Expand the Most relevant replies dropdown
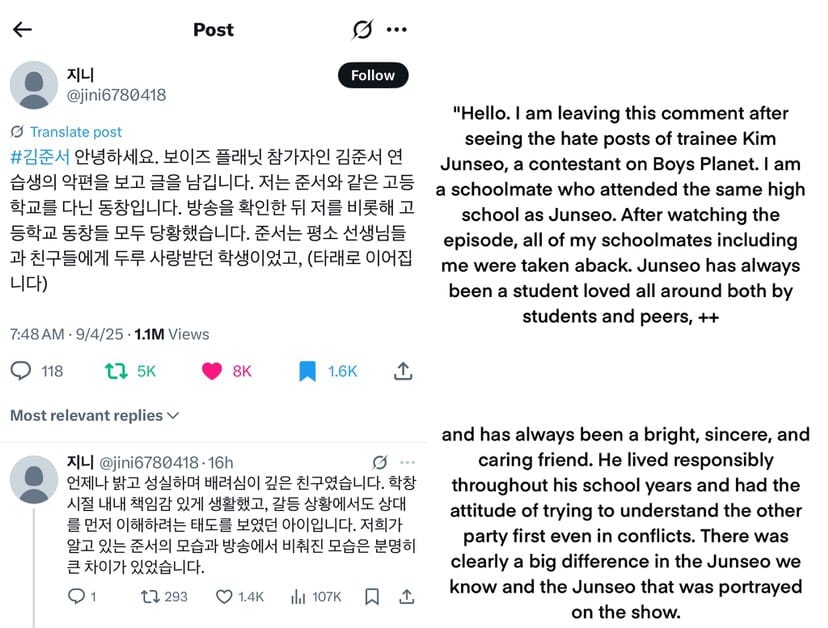Screen dimensions: 828x628 pos(108,415)
